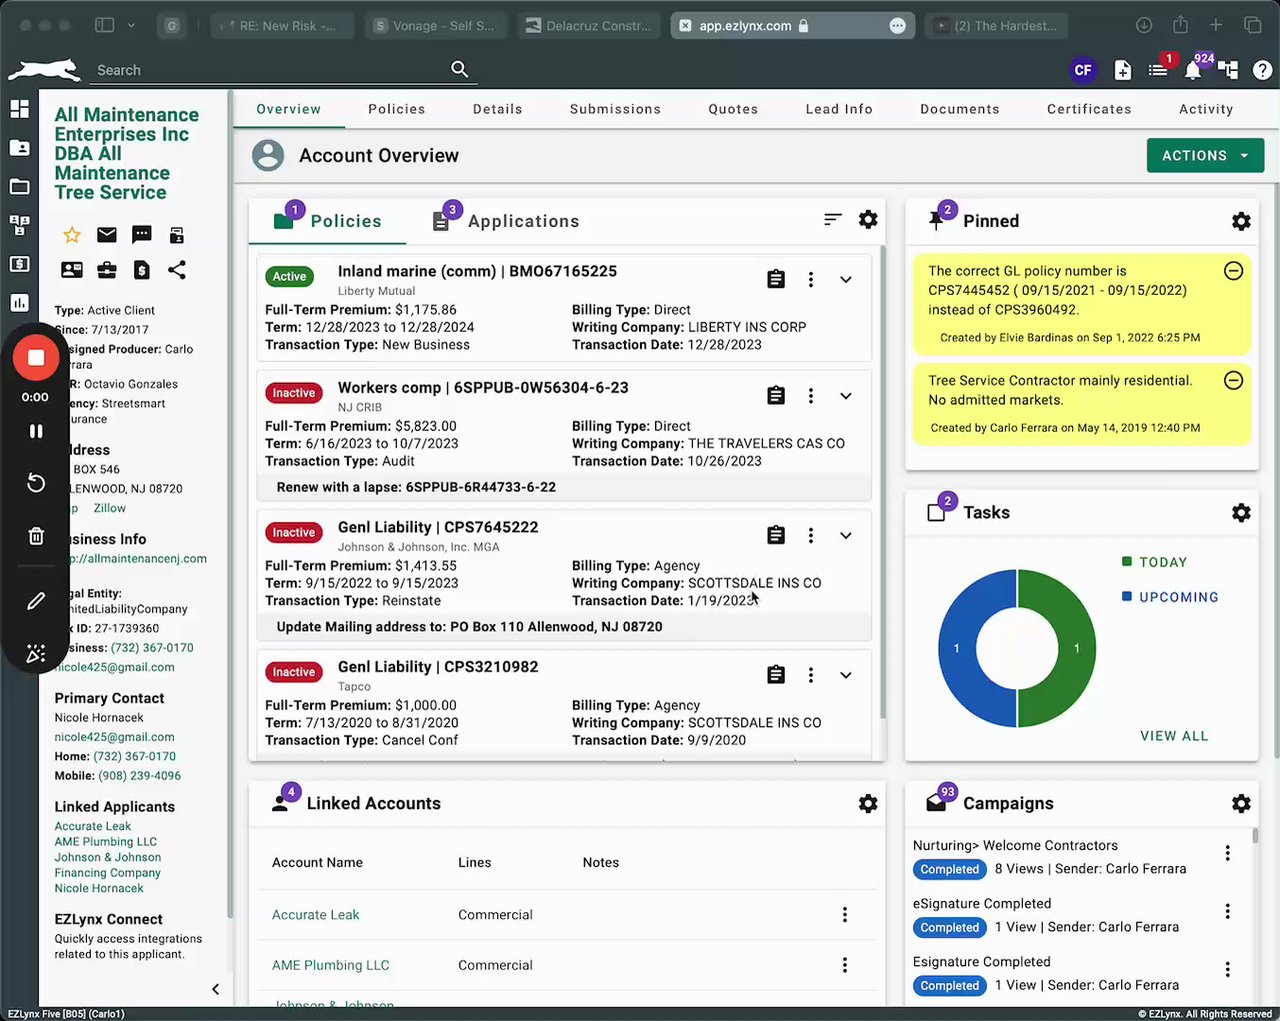Open the CF user avatar menu
This screenshot has width=1280, height=1021.
[1083, 70]
